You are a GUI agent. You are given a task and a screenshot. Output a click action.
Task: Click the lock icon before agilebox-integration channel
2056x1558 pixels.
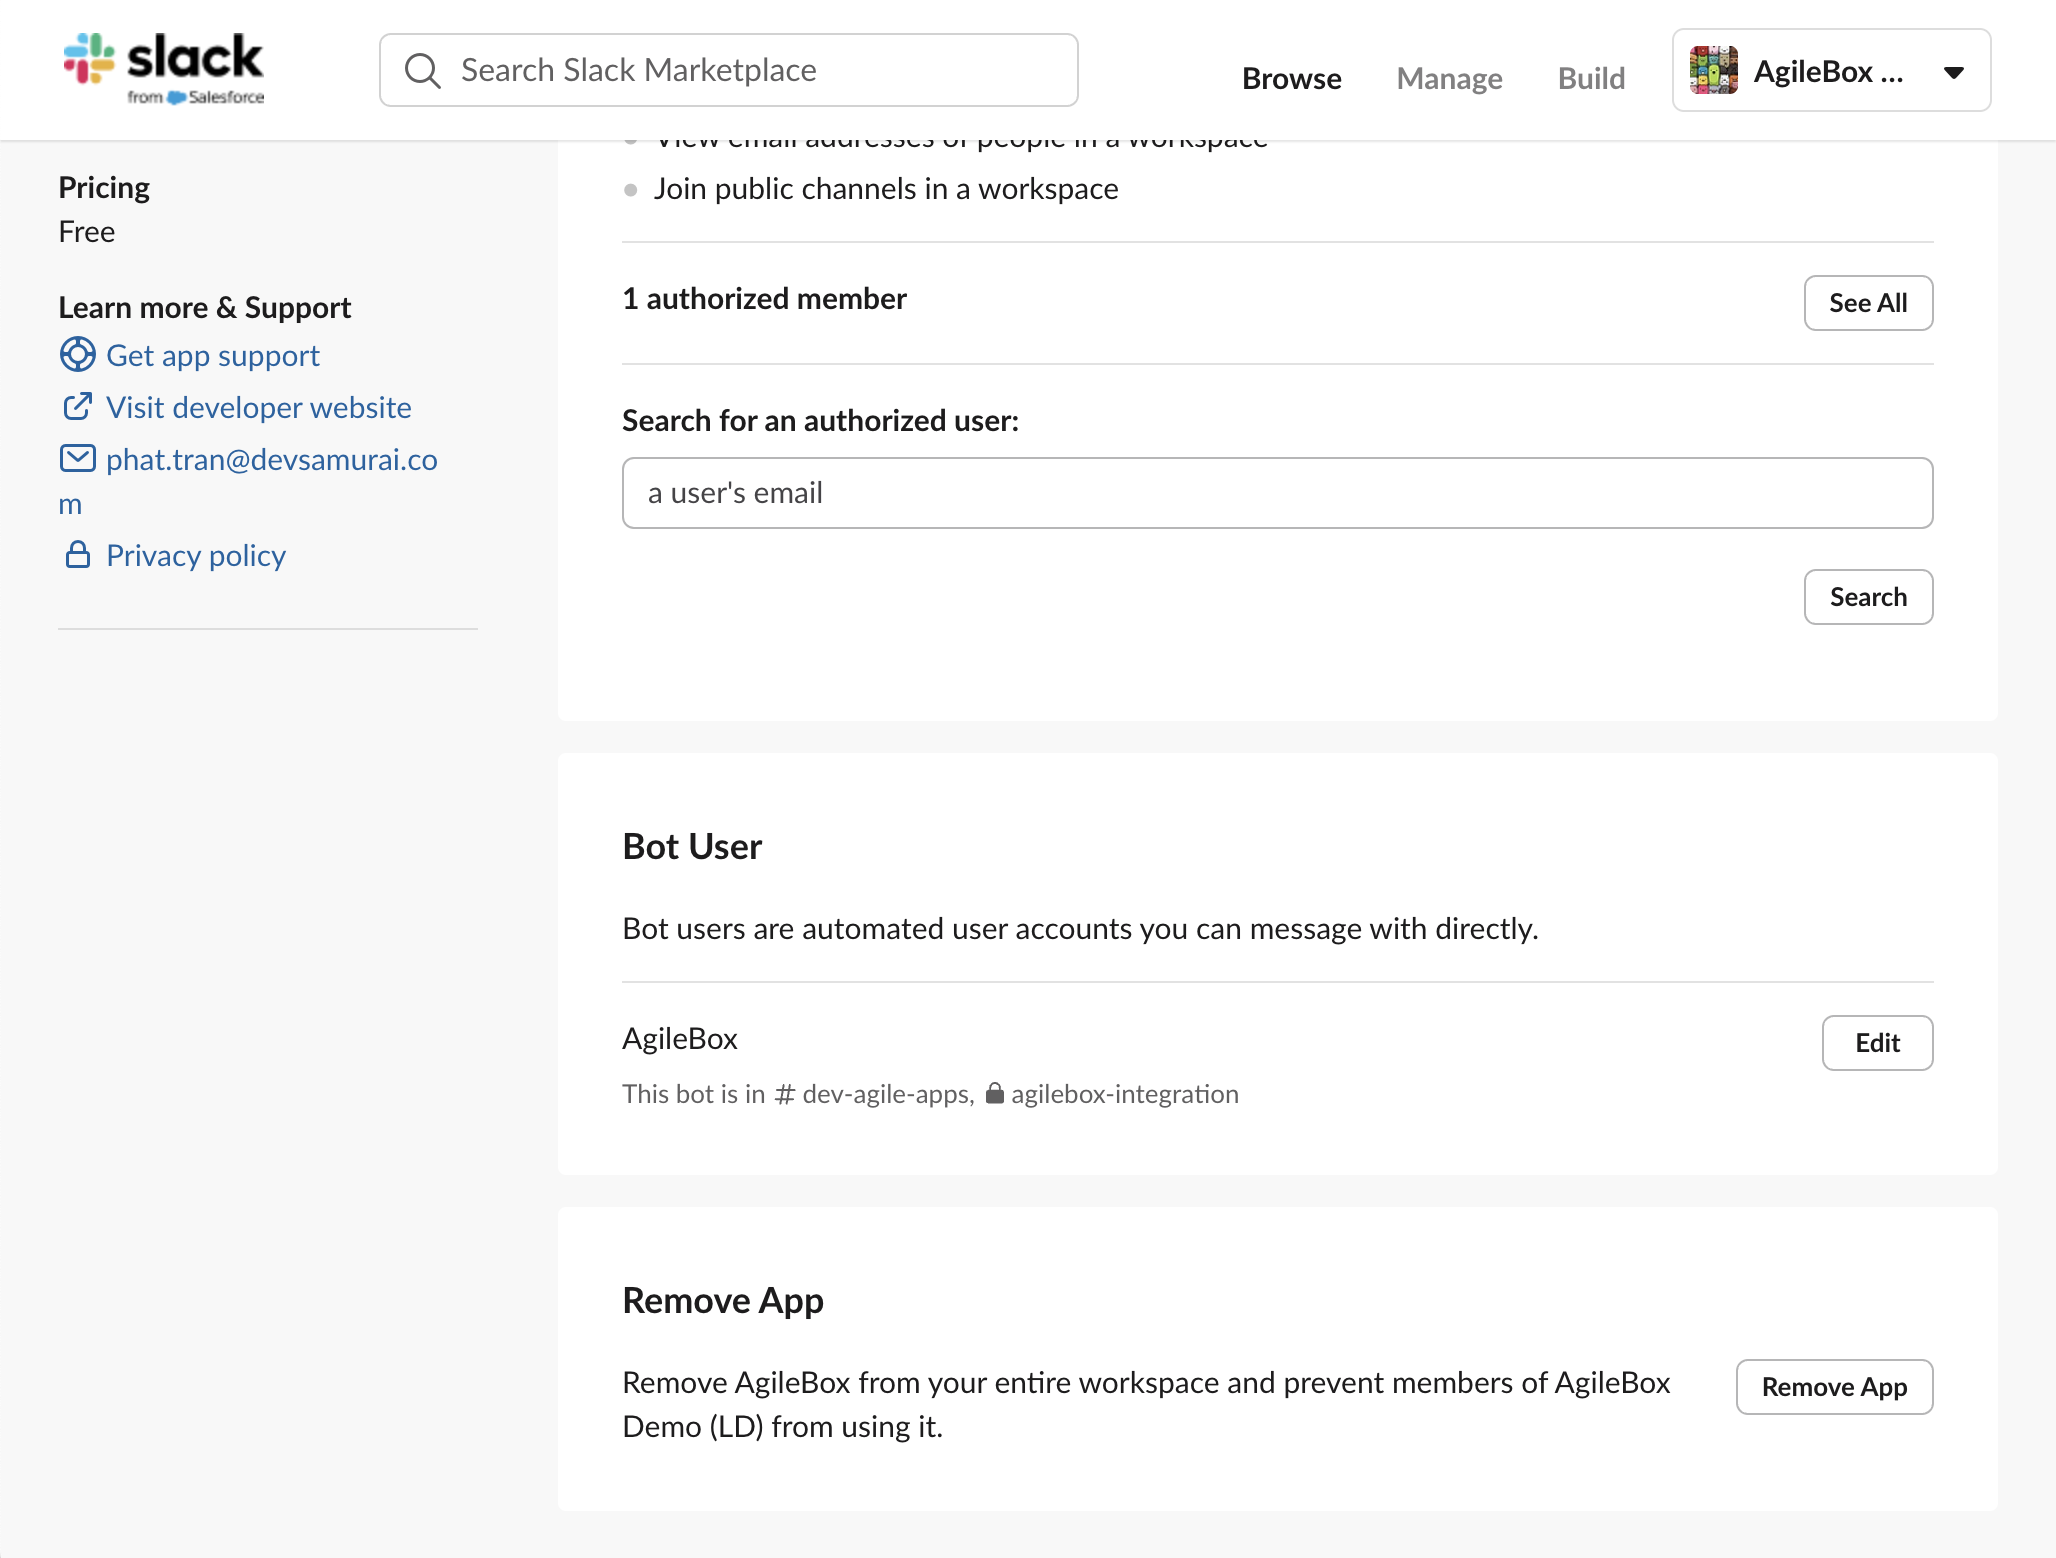click(x=994, y=1093)
